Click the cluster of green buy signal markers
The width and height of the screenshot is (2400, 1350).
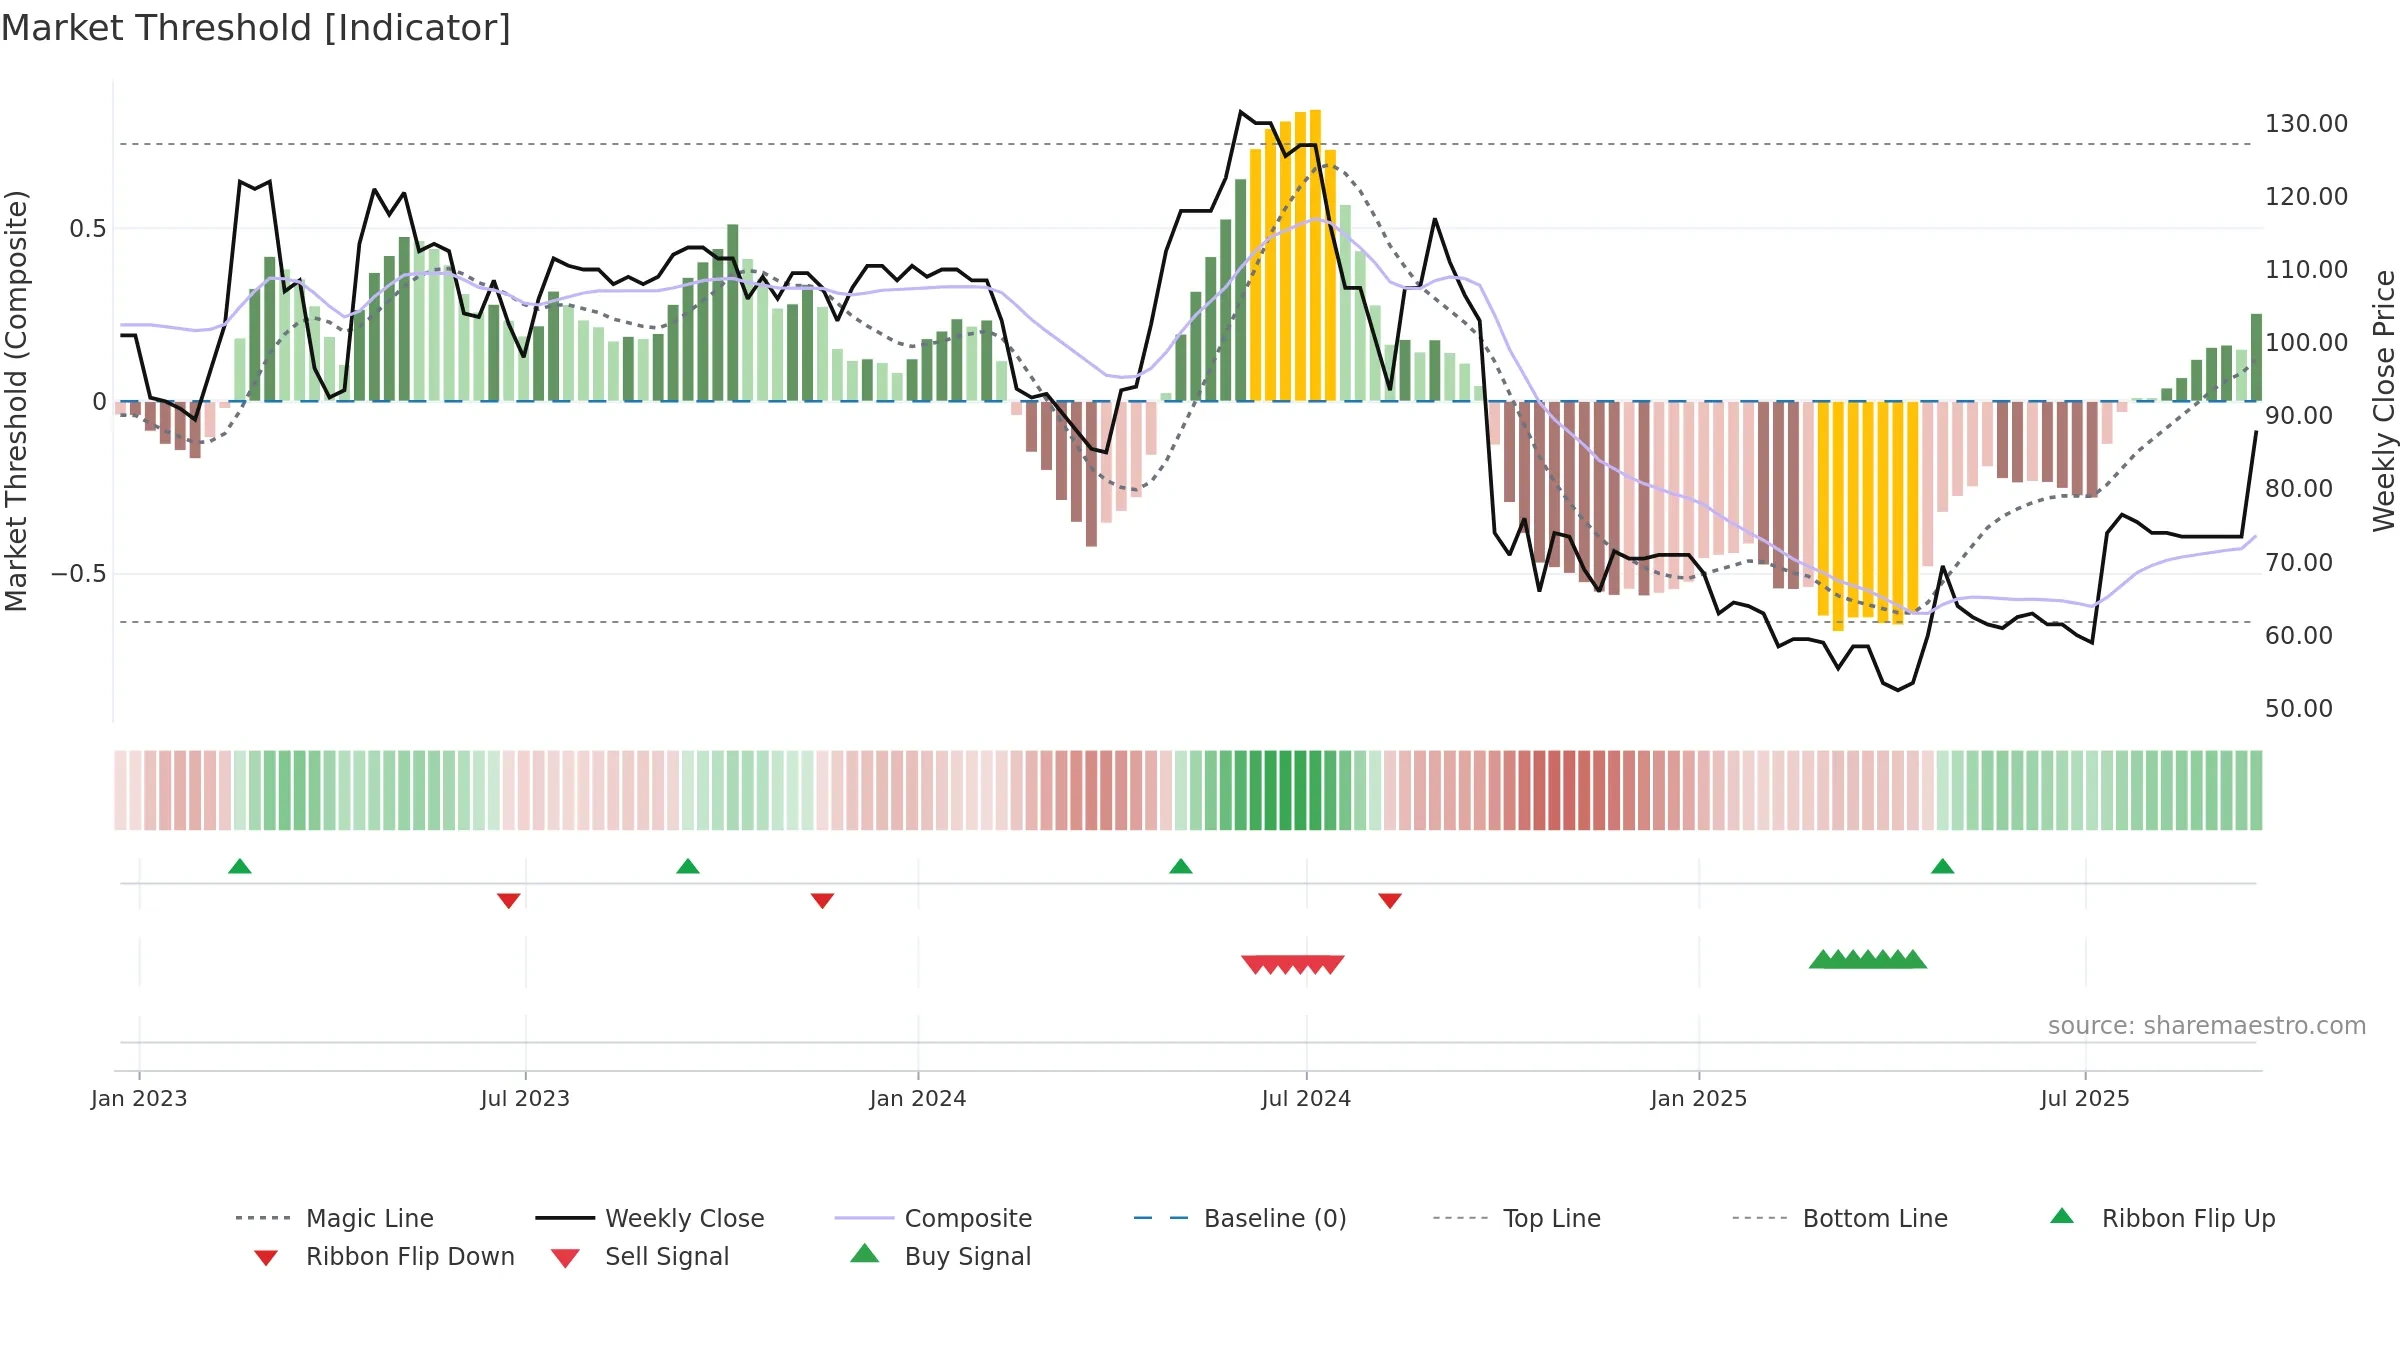(x=1868, y=959)
